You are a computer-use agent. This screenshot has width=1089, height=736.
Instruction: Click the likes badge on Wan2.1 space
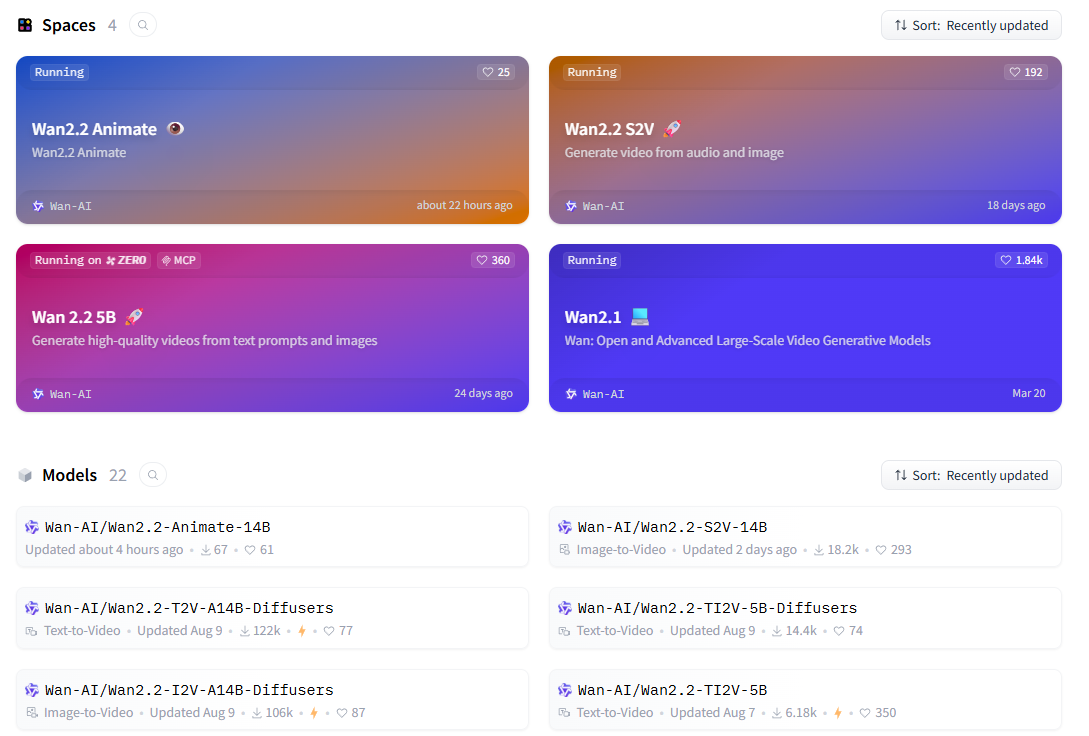[1021, 260]
